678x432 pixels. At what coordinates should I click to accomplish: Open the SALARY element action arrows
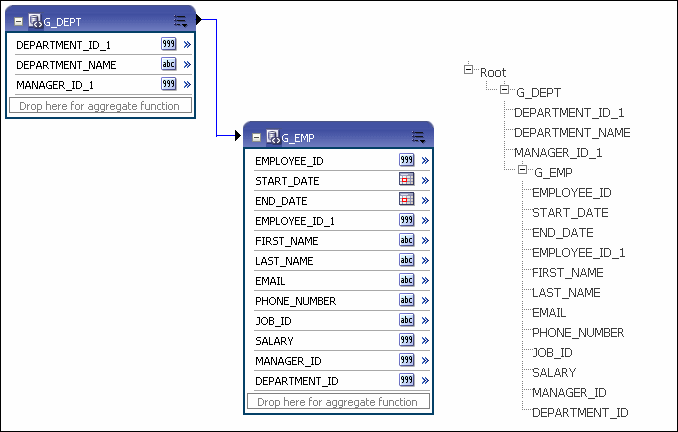point(425,341)
